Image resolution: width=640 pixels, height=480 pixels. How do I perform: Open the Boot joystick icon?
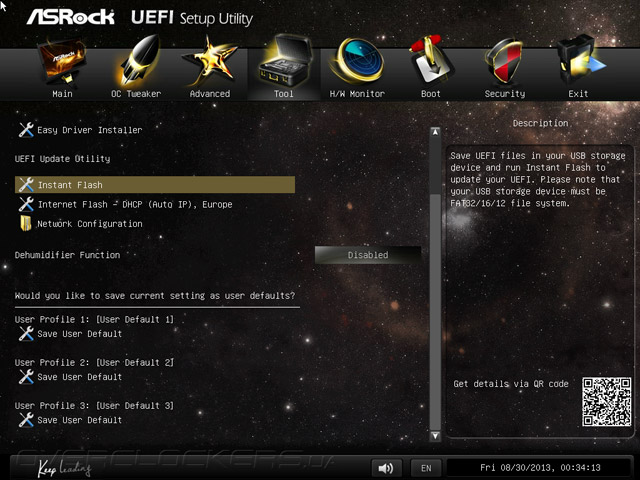click(x=431, y=60)
